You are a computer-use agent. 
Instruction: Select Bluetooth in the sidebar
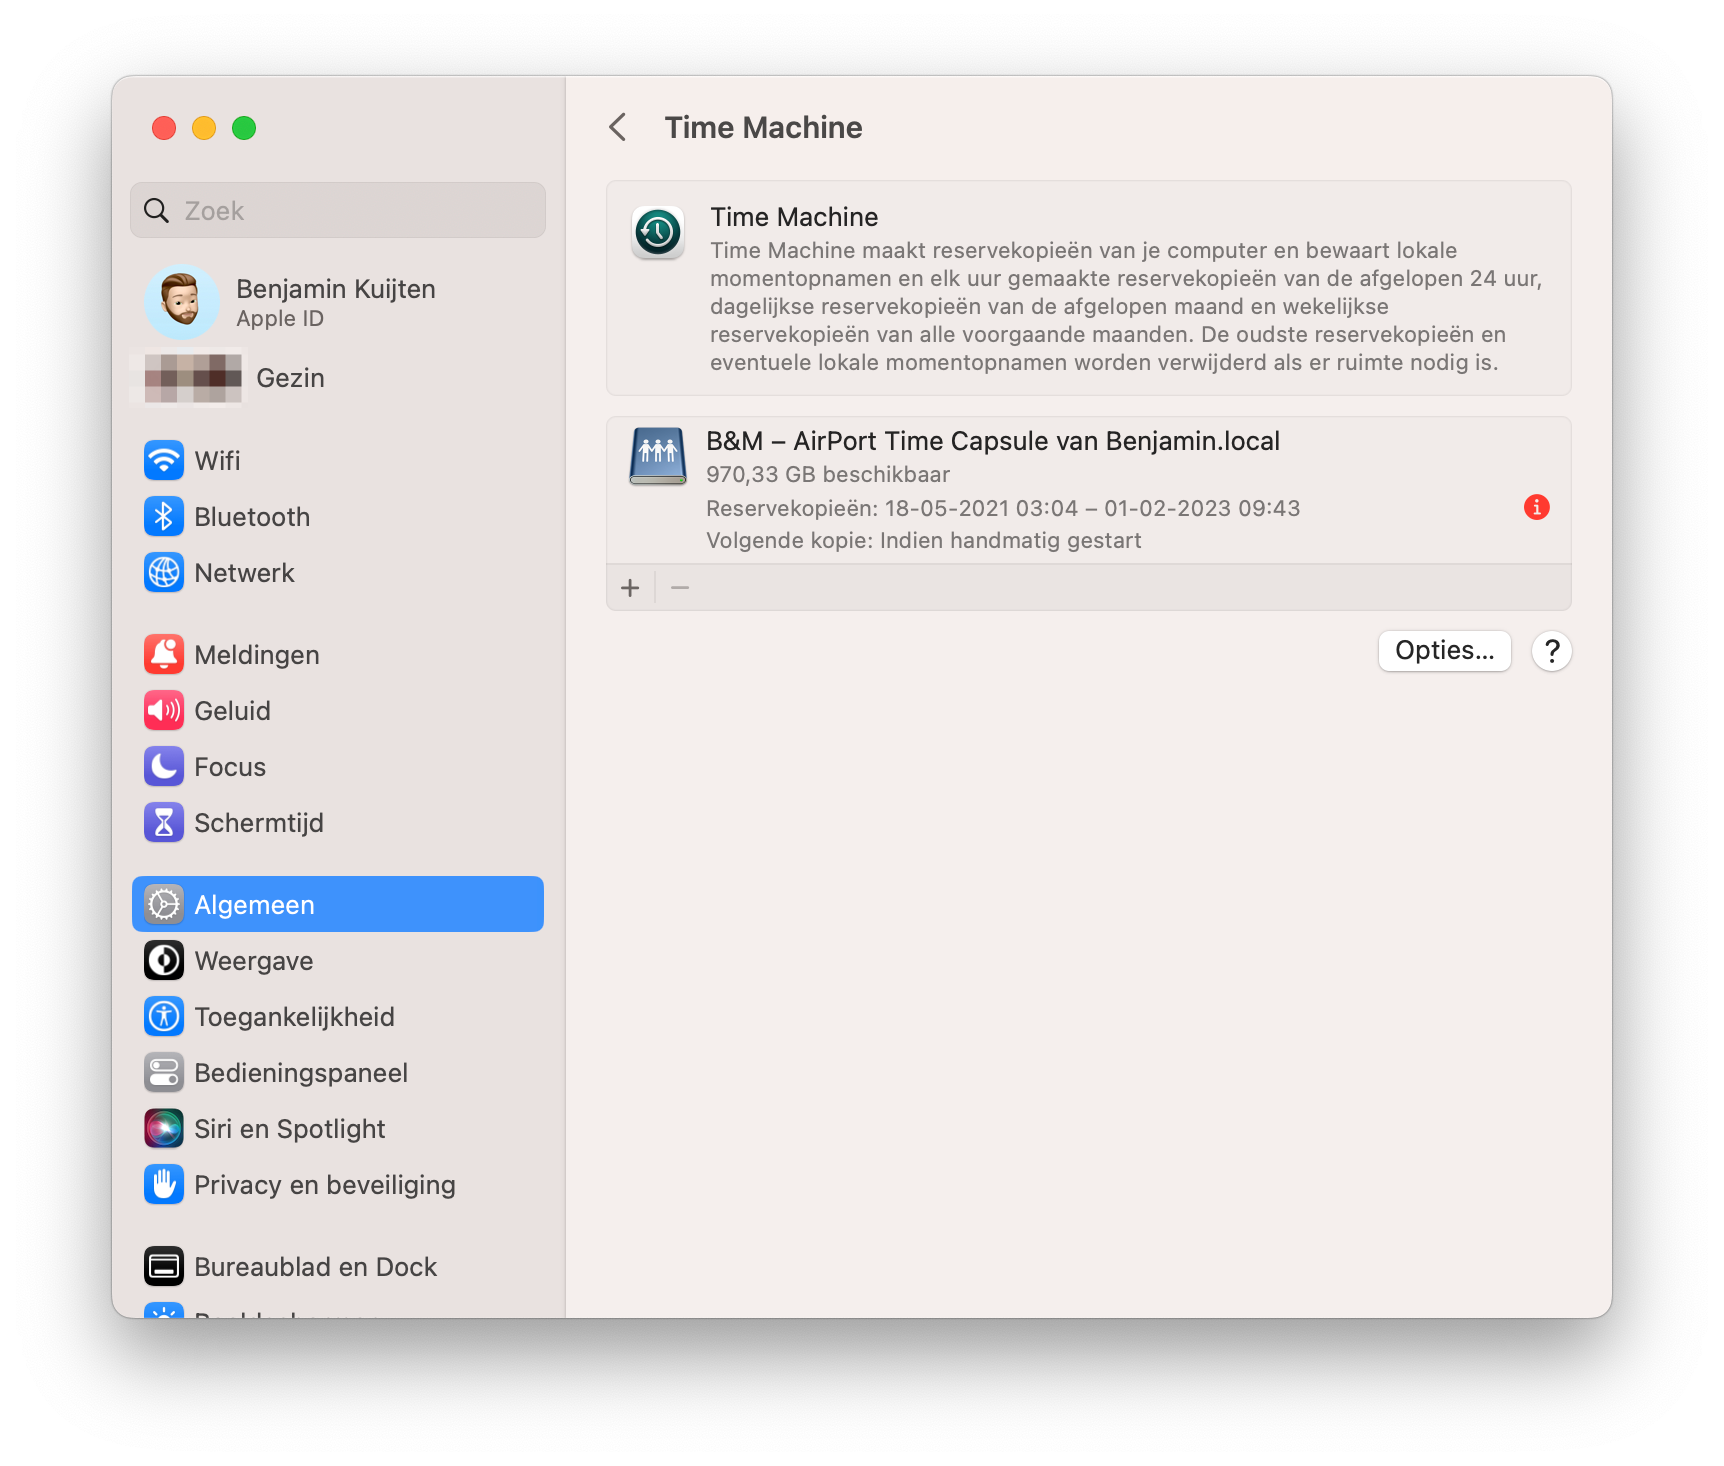[x=338, y=516]
